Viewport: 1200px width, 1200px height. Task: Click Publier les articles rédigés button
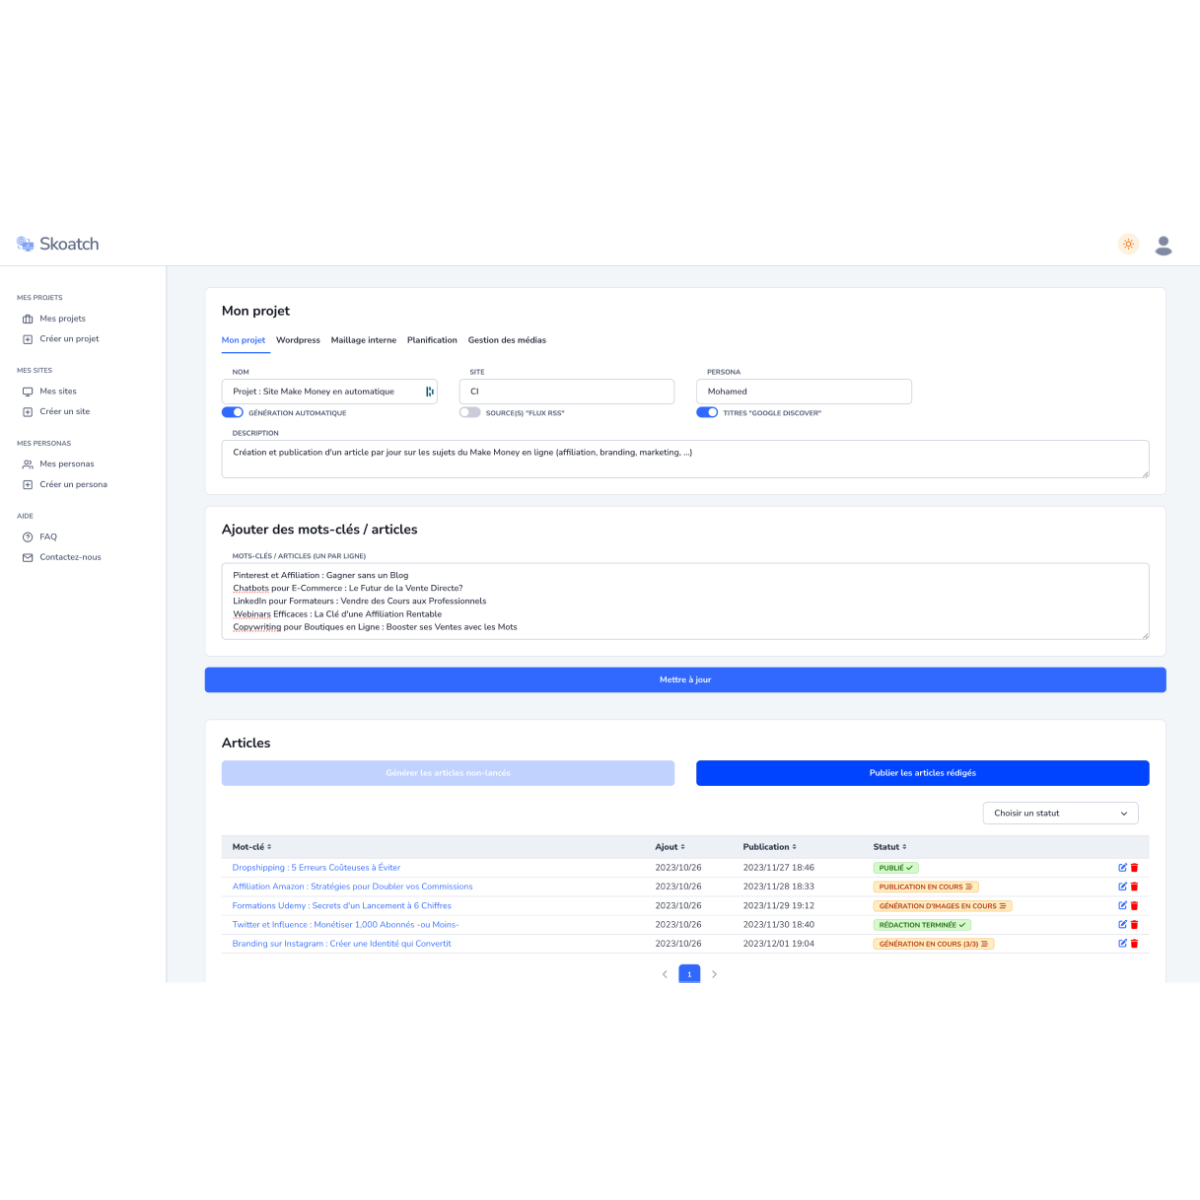[x=922, y=773]
